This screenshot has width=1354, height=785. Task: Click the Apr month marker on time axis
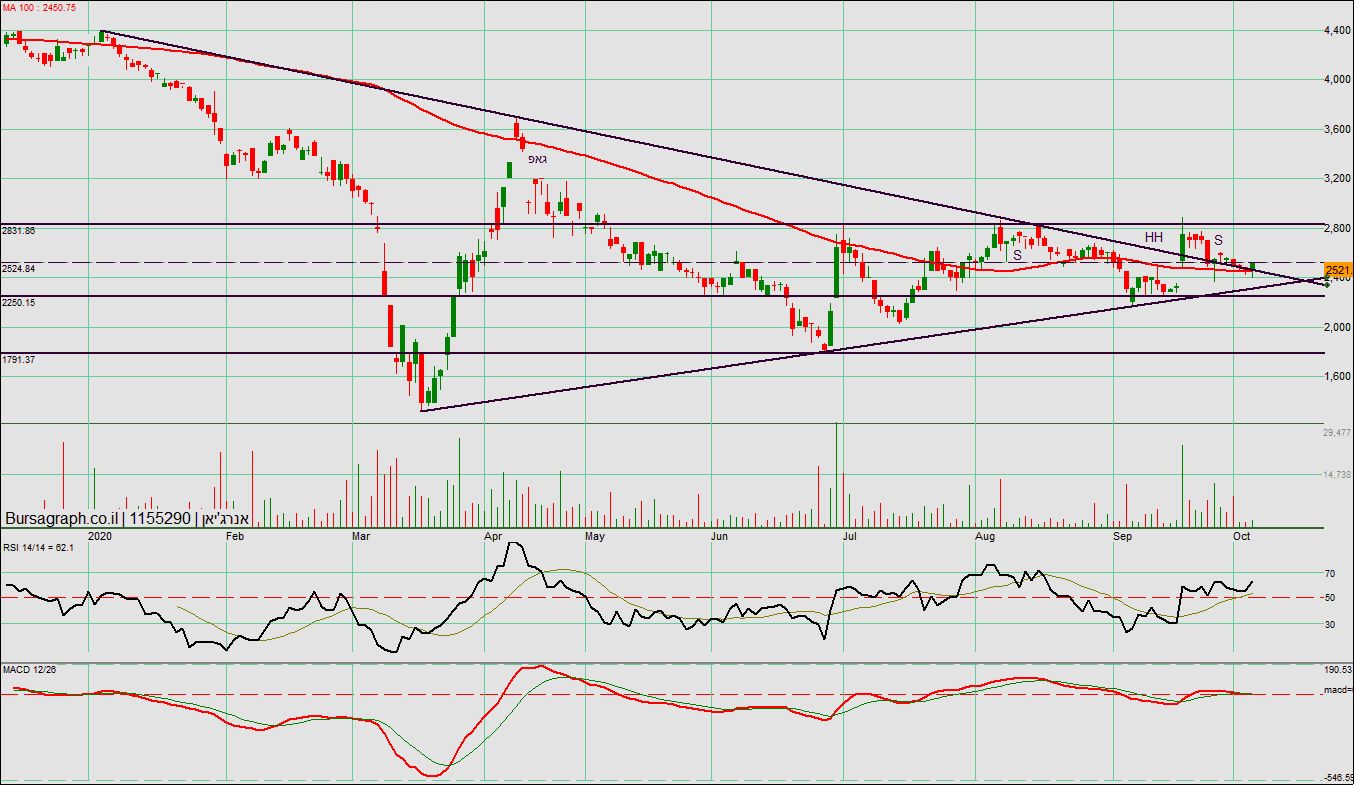tap(494, 536)
